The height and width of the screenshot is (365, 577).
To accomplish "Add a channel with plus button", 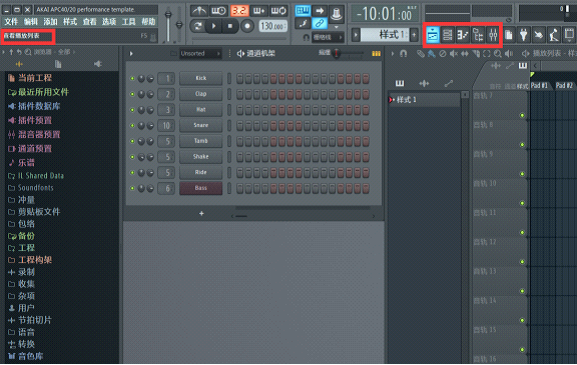I will point(201,213).
